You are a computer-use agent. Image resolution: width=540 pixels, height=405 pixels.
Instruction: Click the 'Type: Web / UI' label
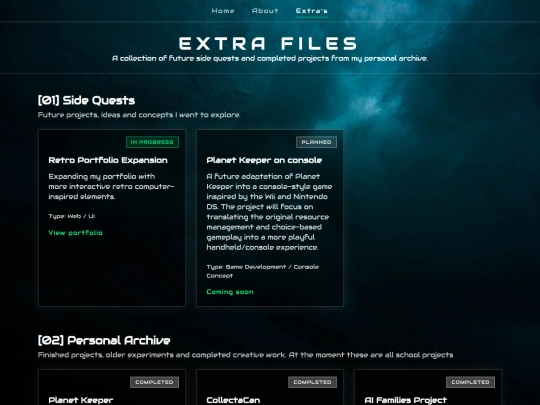(x=72, y=216)
